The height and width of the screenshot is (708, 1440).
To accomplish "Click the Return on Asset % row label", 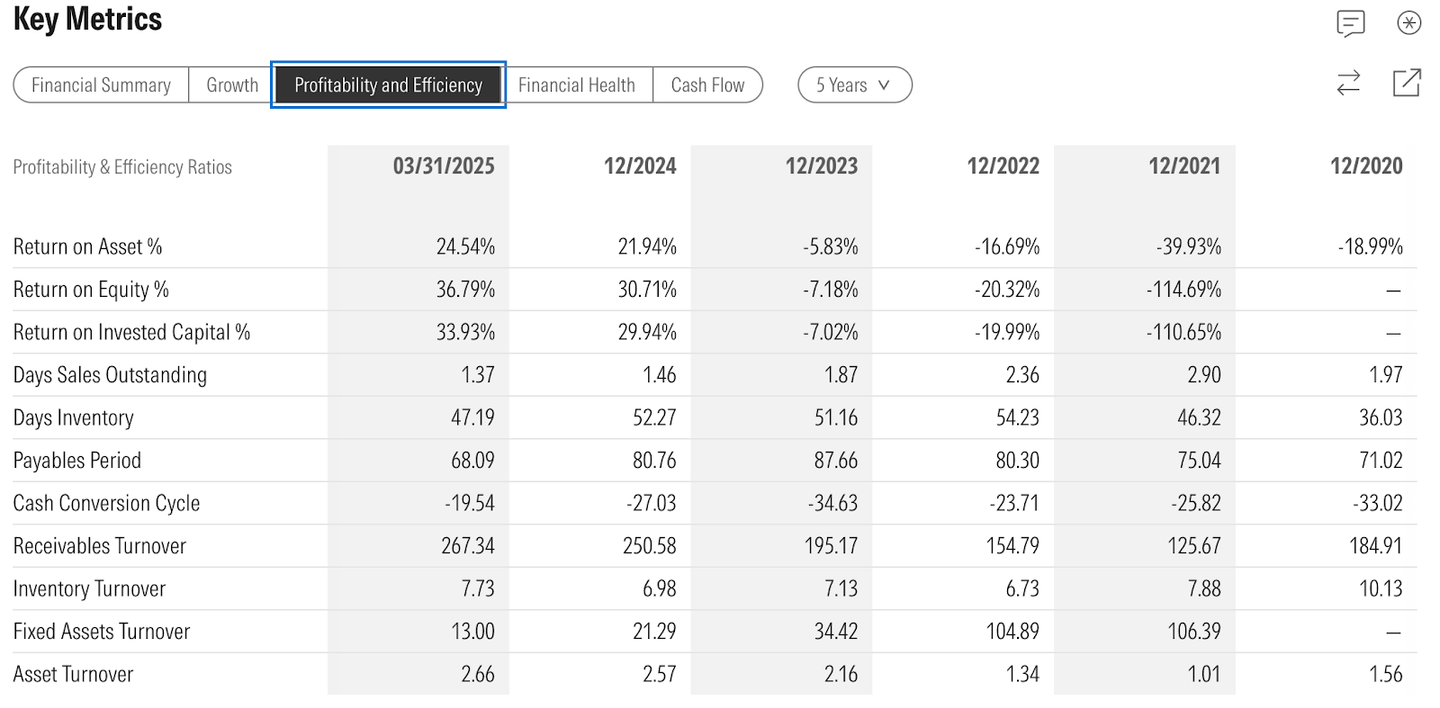I will tap(88, 247).
